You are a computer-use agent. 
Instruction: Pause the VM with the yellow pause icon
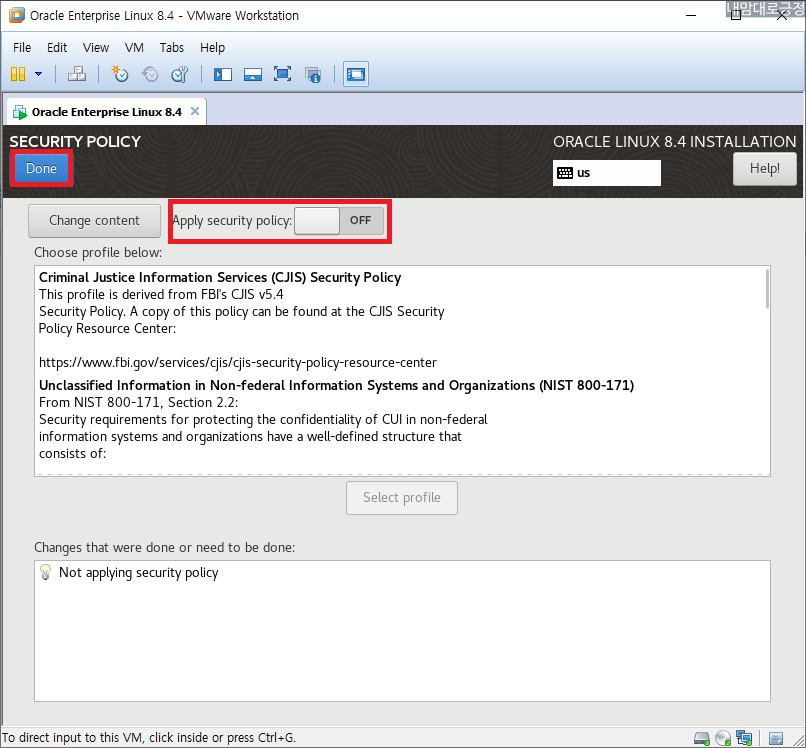click(x=17, y=74)
